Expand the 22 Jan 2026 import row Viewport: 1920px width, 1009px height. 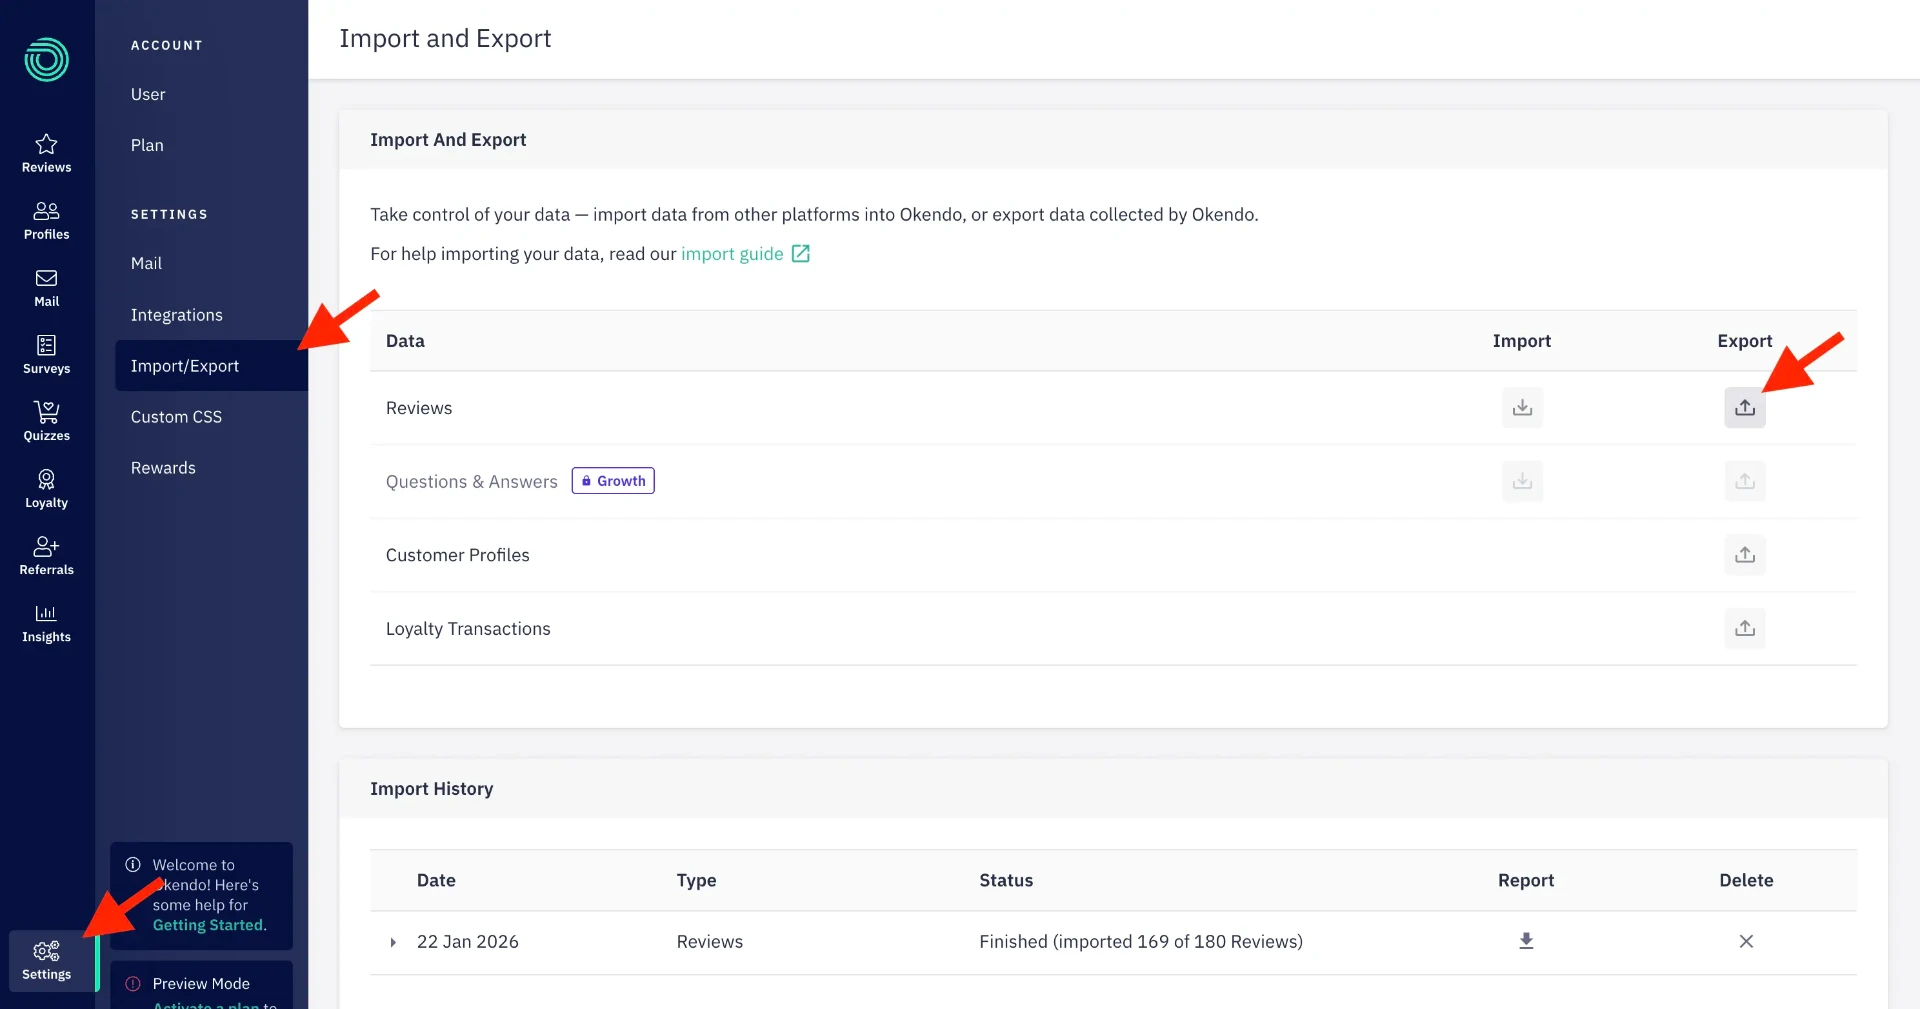(x=393, y=942)
